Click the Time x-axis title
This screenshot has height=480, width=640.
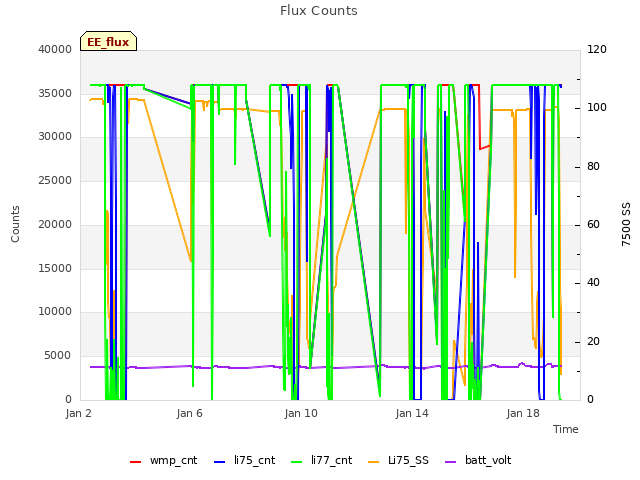[566, 429]
